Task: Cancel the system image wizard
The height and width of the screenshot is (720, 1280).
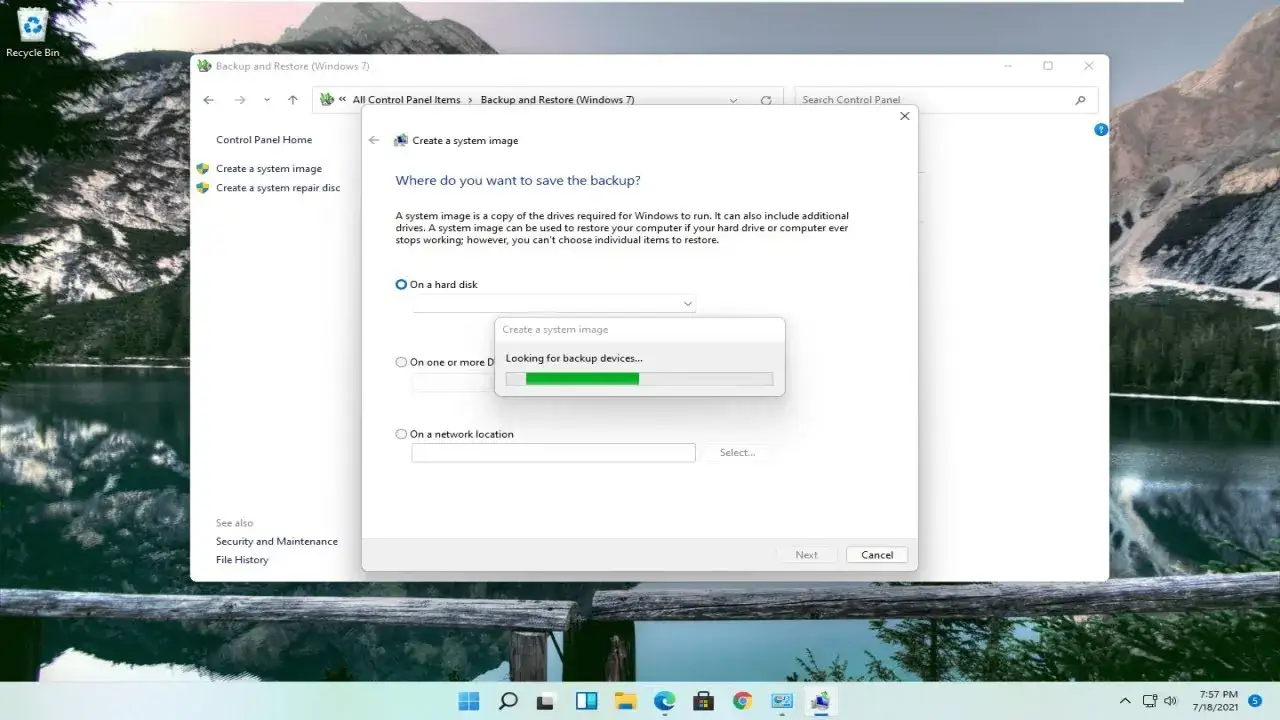Action: pyautogui.click(x=877, y=555)
